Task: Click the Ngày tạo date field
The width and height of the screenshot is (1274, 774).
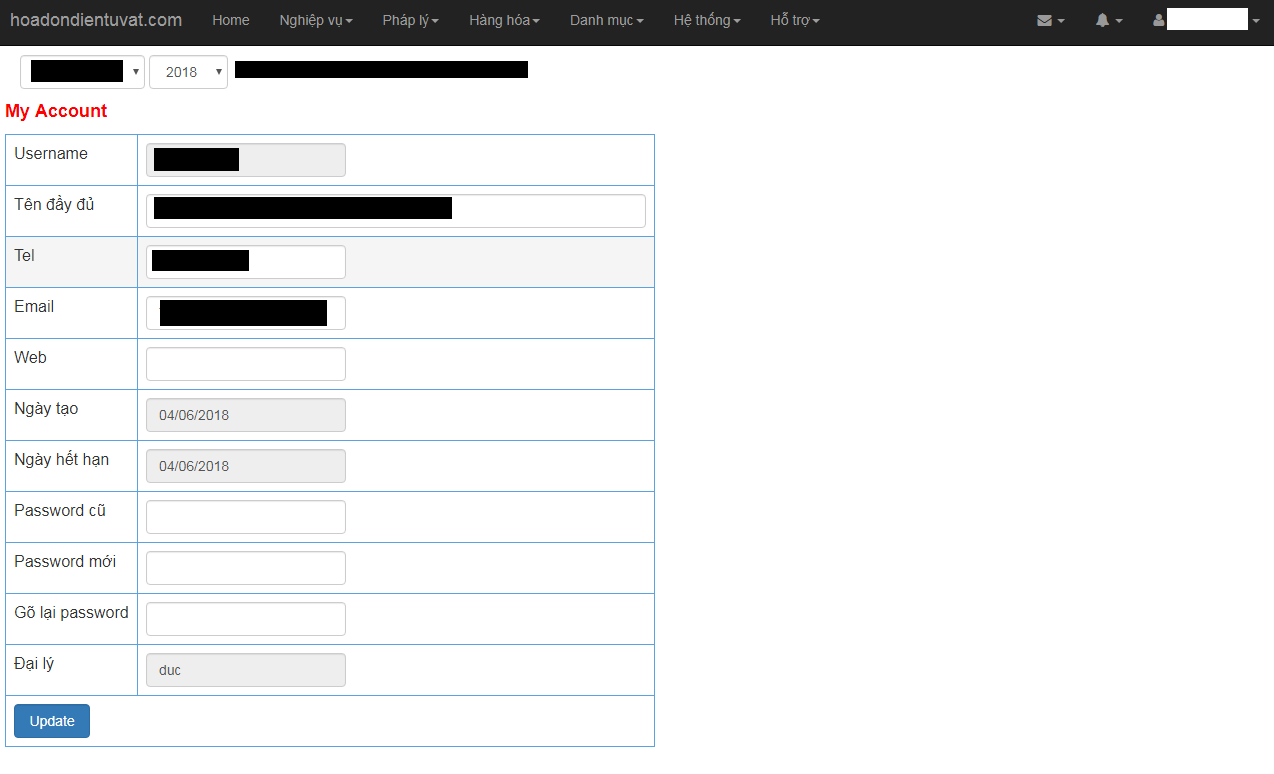Action: click(246, 415)
